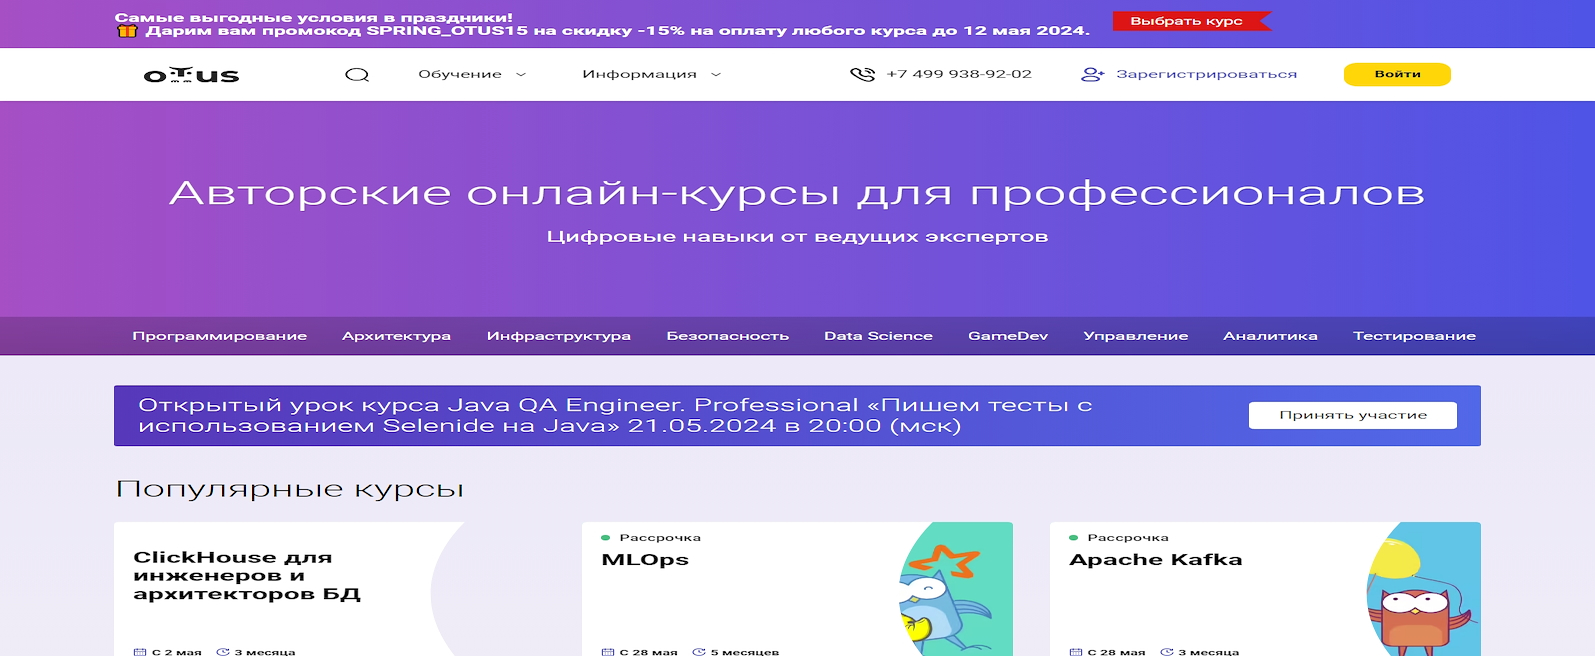
Task: Click 'С 28 мая' date on Apache Kafka card
Action: [x=1117, y=652]
